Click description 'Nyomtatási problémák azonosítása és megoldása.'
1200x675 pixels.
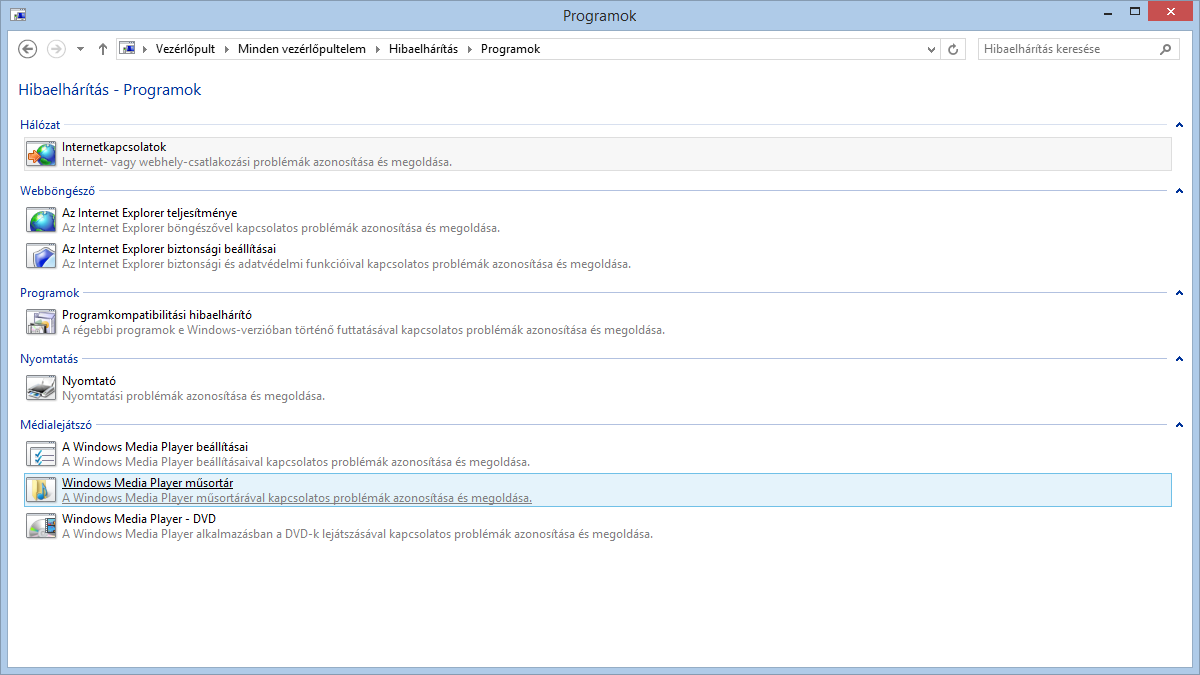click(x=193, y=396)
